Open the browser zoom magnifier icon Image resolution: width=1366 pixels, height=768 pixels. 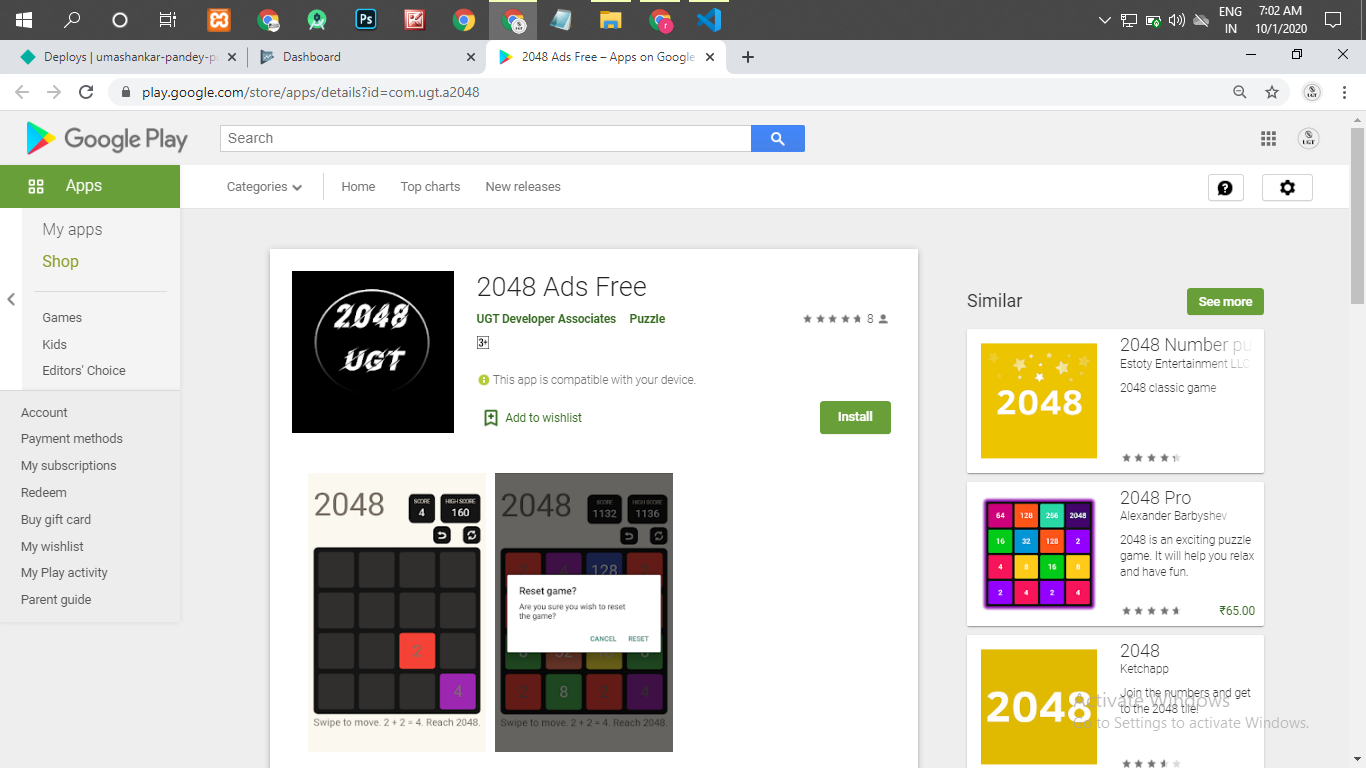[1240, 92]
